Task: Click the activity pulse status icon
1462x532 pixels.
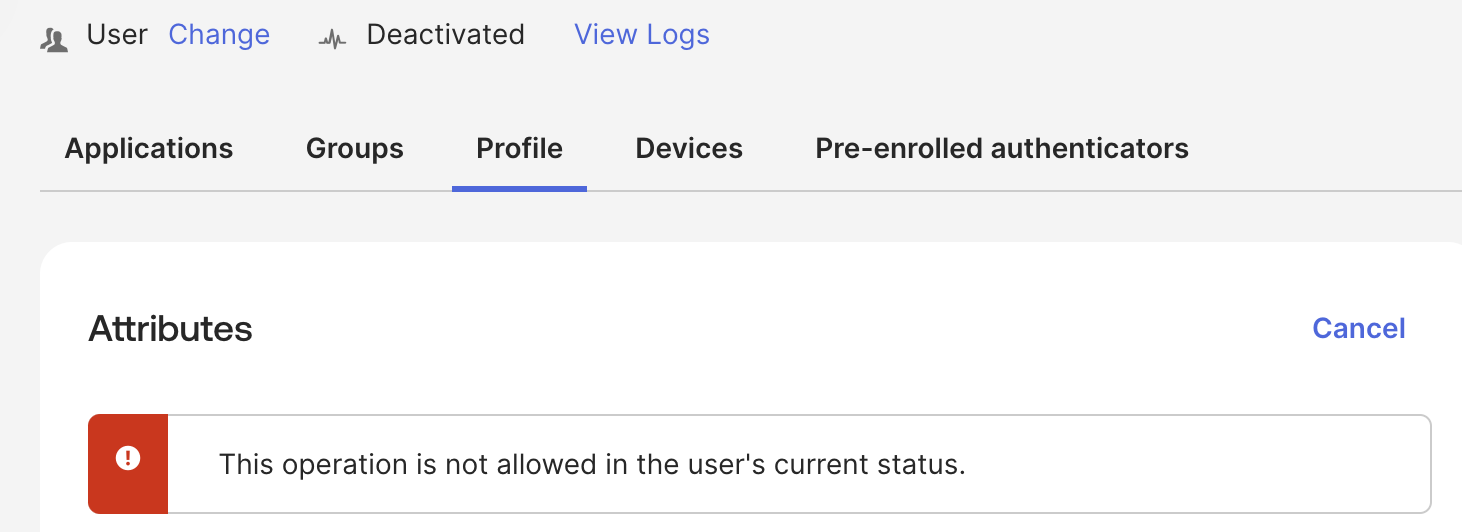Action: point(332,40)
